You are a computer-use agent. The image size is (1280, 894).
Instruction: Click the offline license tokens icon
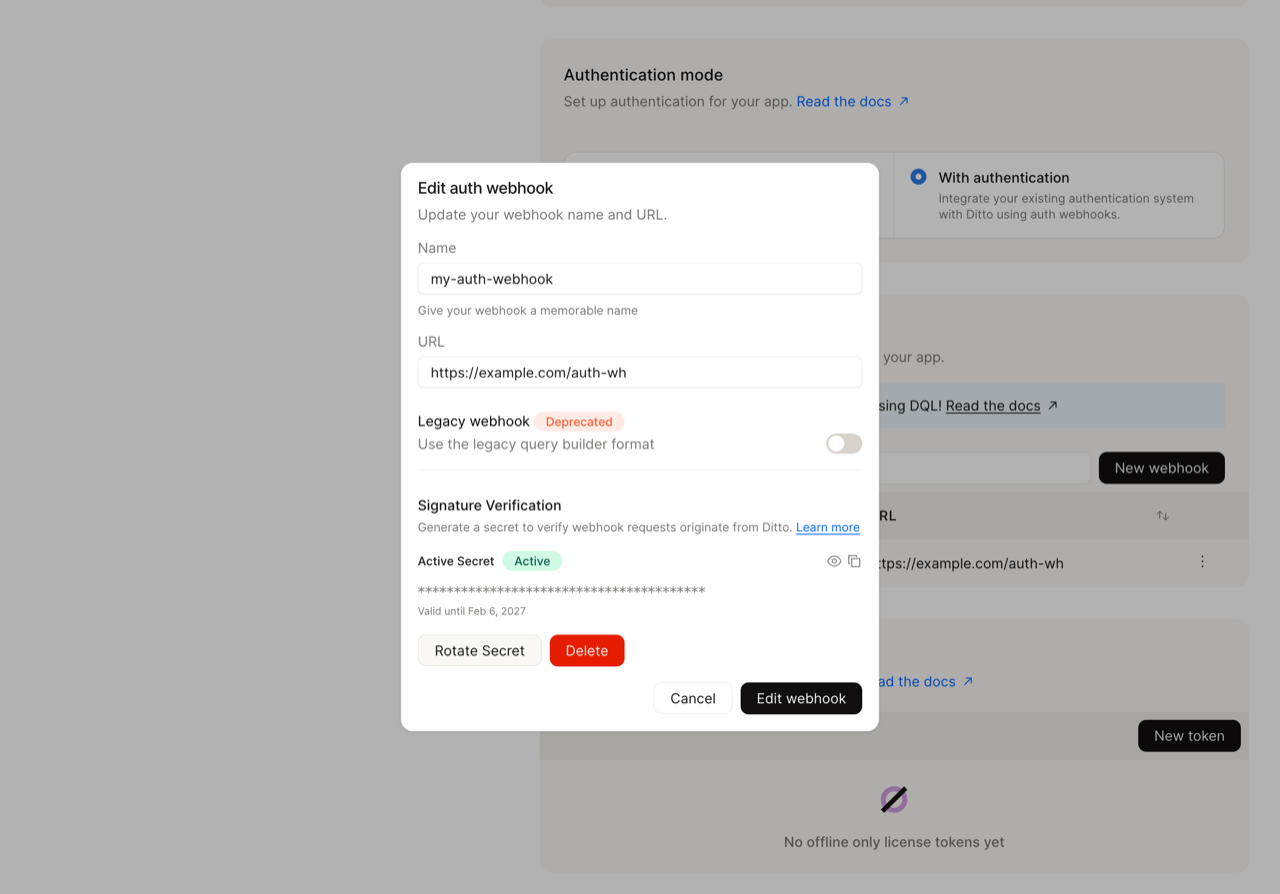[x=893, y=799]
